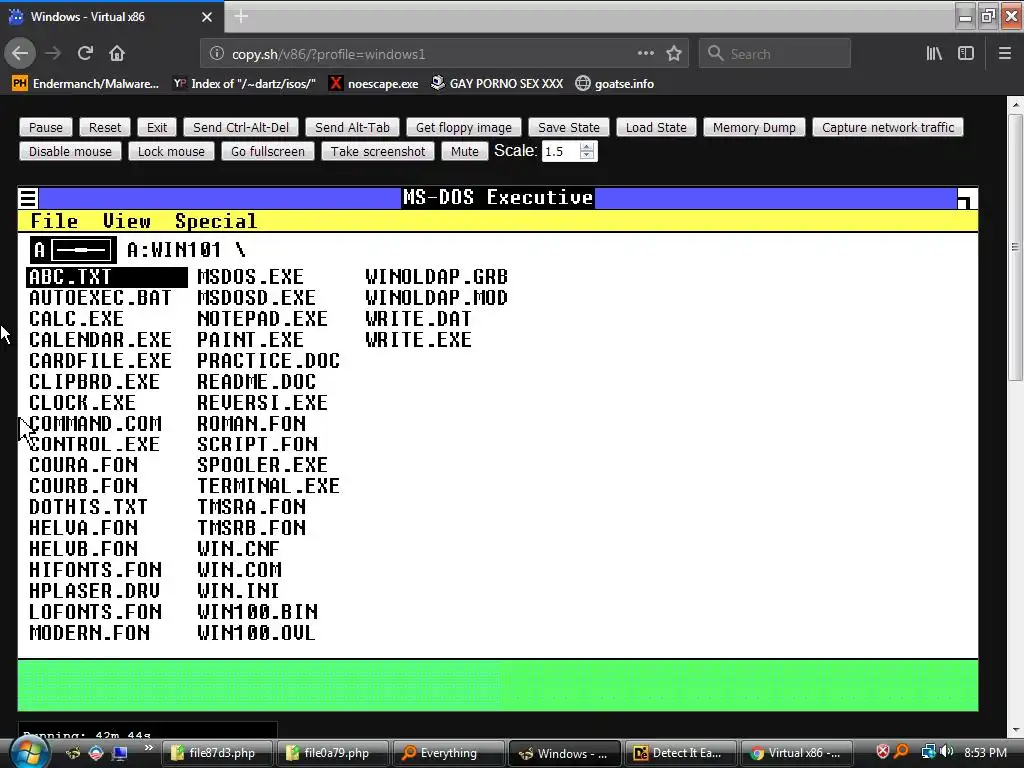Go to the browser home icon
Image resolution: width=1024 pixels, height=768 pixels.
pyautogui.click(x=117, y=53)
